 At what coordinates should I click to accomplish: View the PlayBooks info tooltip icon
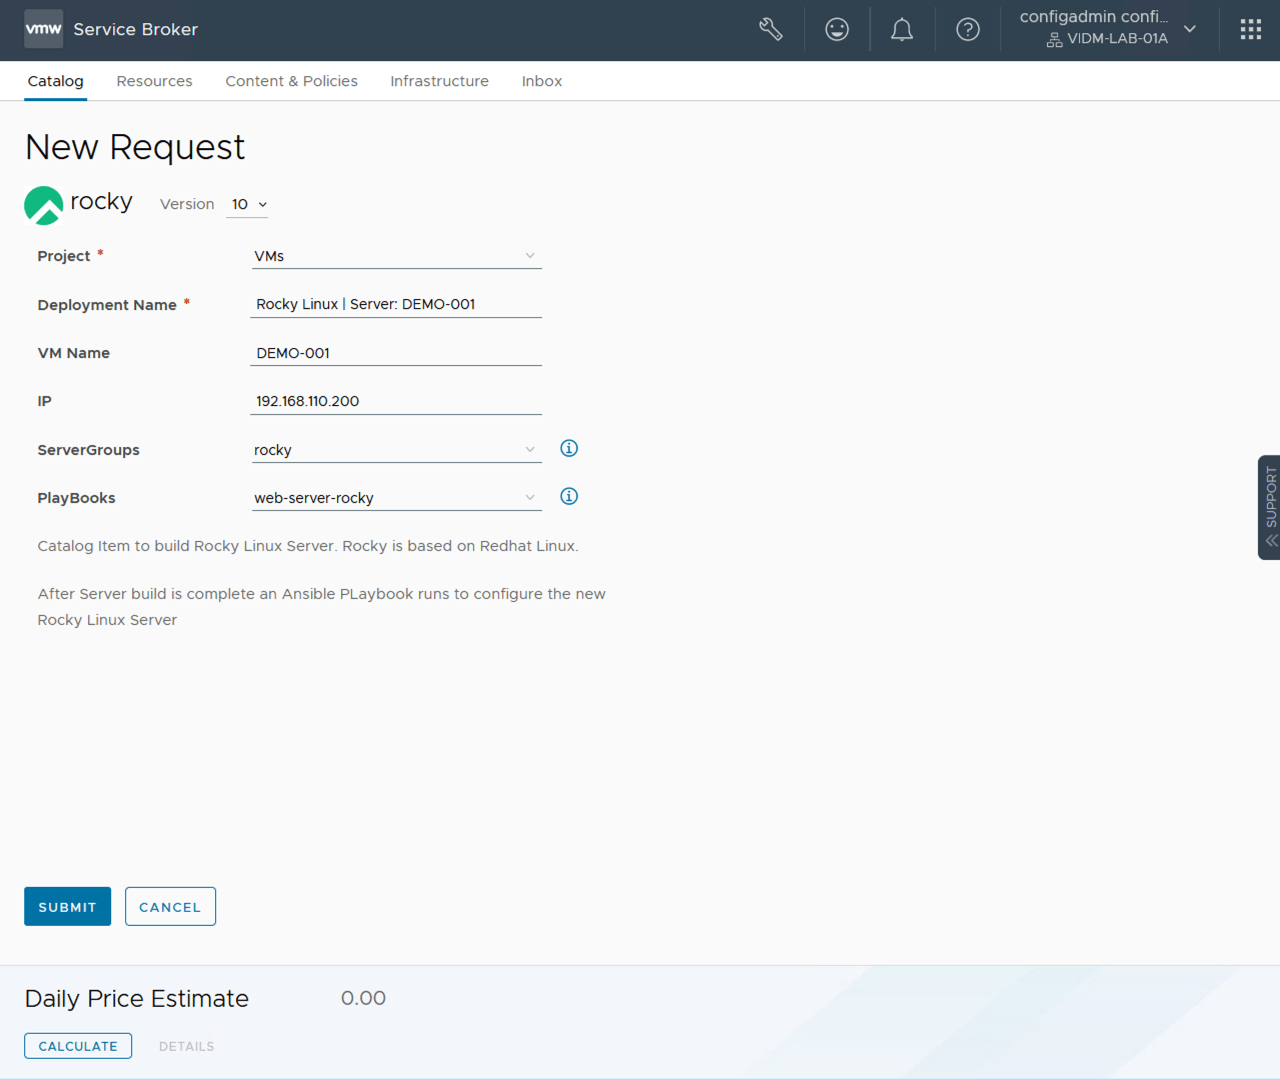pos(568,496)
